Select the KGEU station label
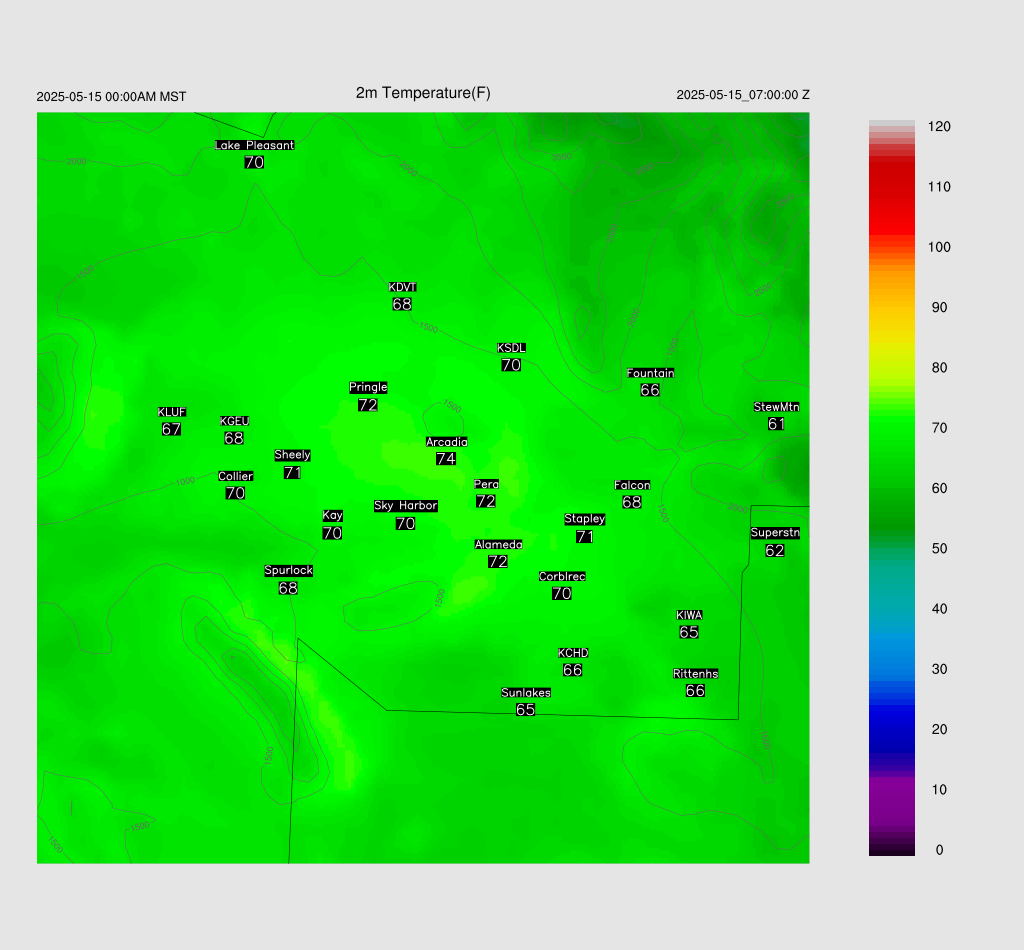Image resolution: width=1024 pixels, height=950 pixels. click(234, 421)
